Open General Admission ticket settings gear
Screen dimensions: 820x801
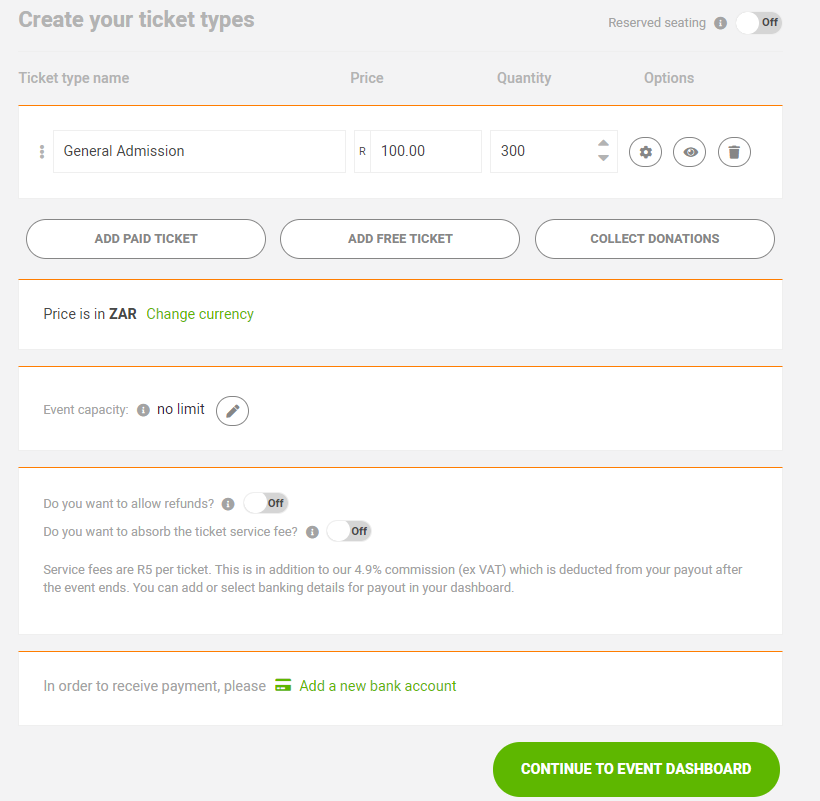(645, 152)
